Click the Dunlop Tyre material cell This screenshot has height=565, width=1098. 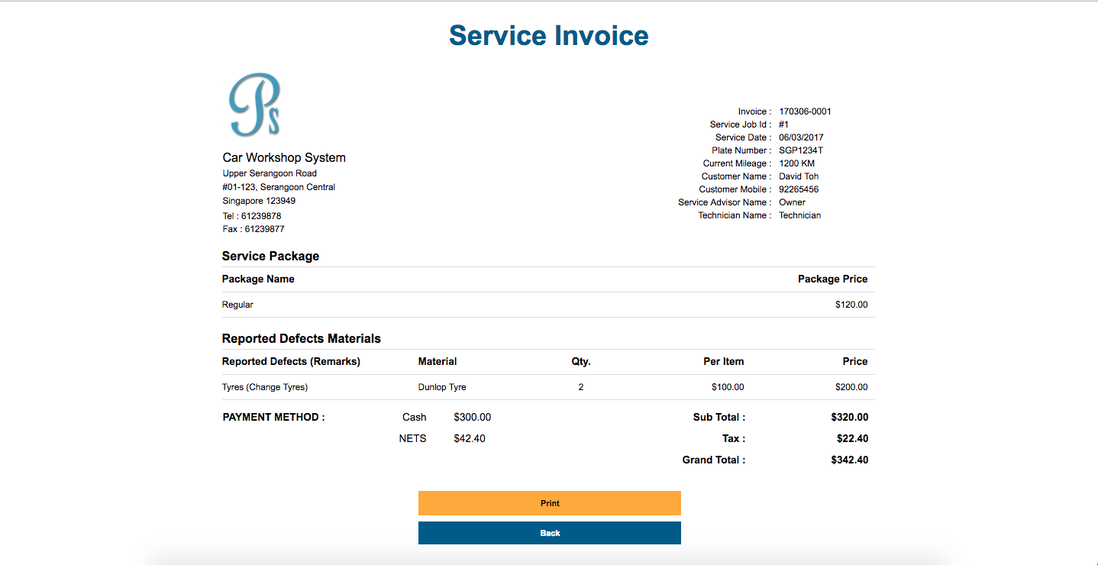(442, 387)
